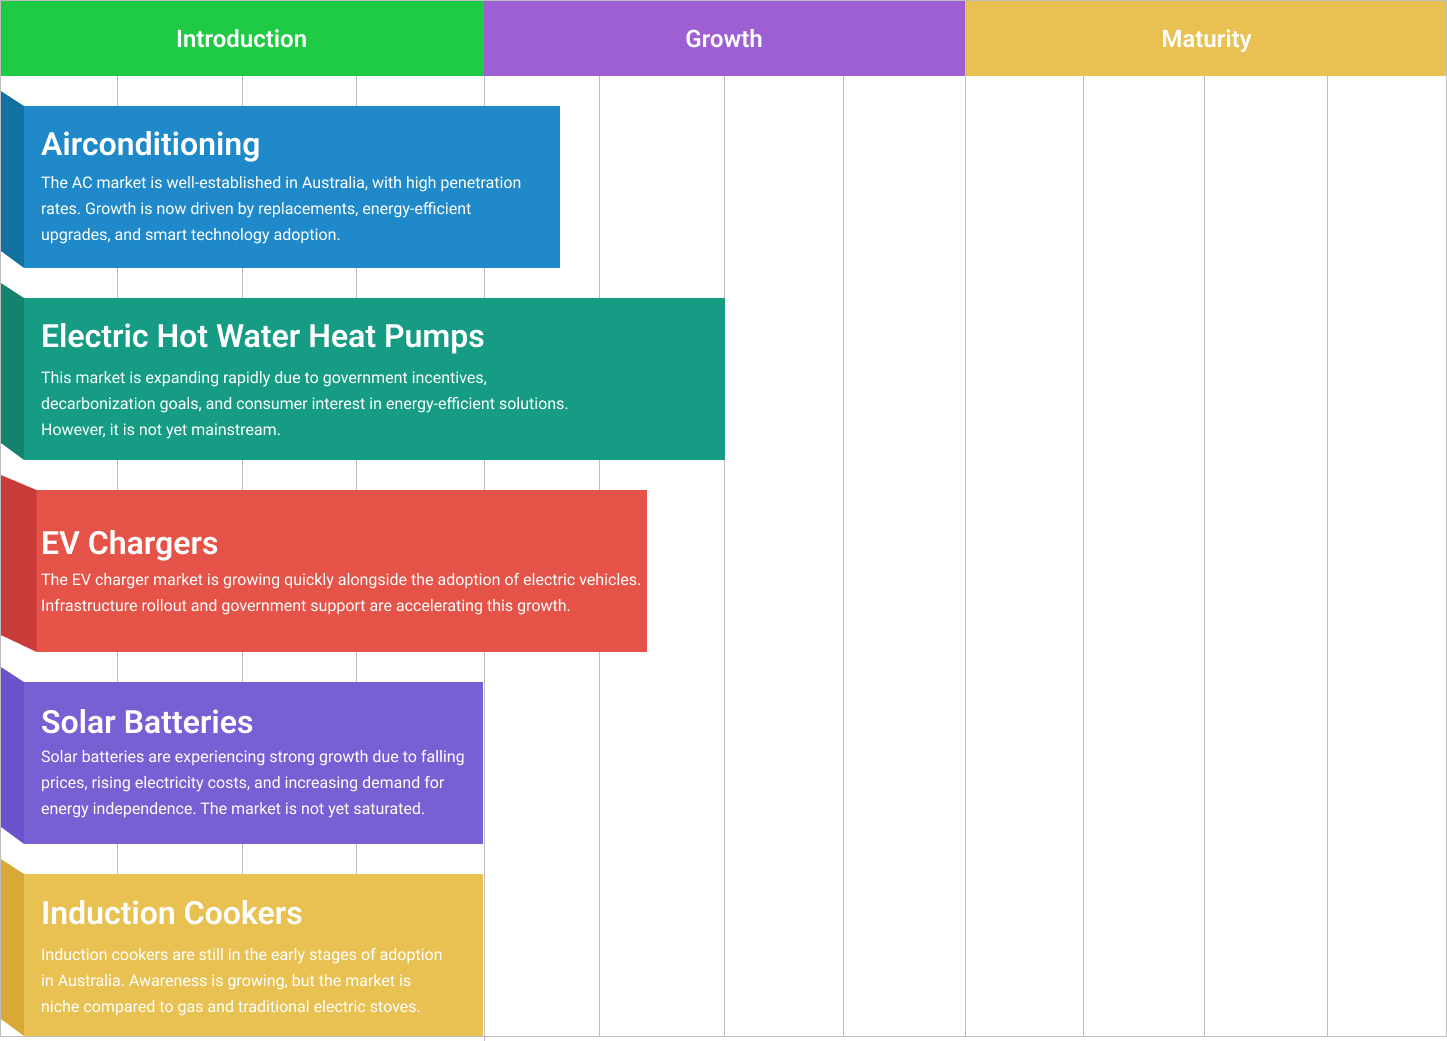Click the dark purple fold of the Solar Batteries bar
This screenshot has width=1447, height=1041.
[x=12, y=757]
